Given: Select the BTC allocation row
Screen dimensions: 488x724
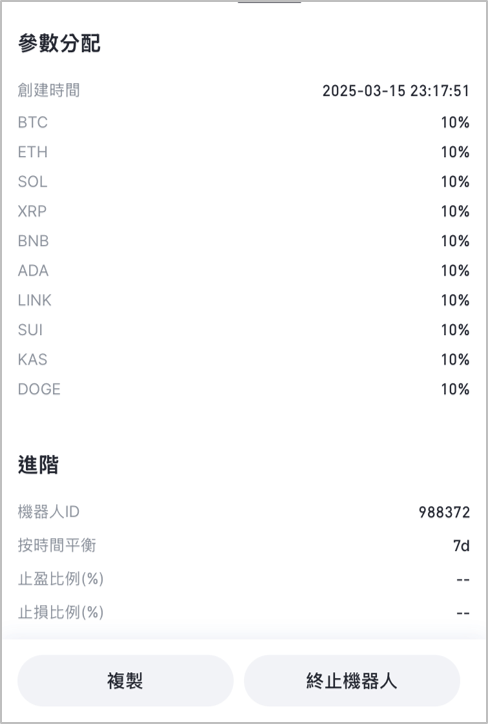Looking at the screenshot, I should pyautogui.click(x=244, y=122).
